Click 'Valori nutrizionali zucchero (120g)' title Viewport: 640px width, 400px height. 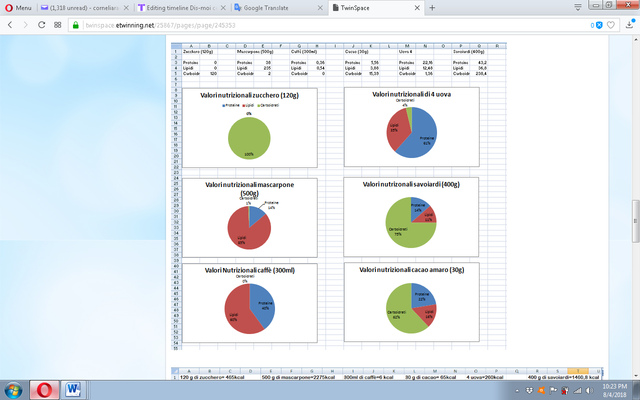click(249, 95)
